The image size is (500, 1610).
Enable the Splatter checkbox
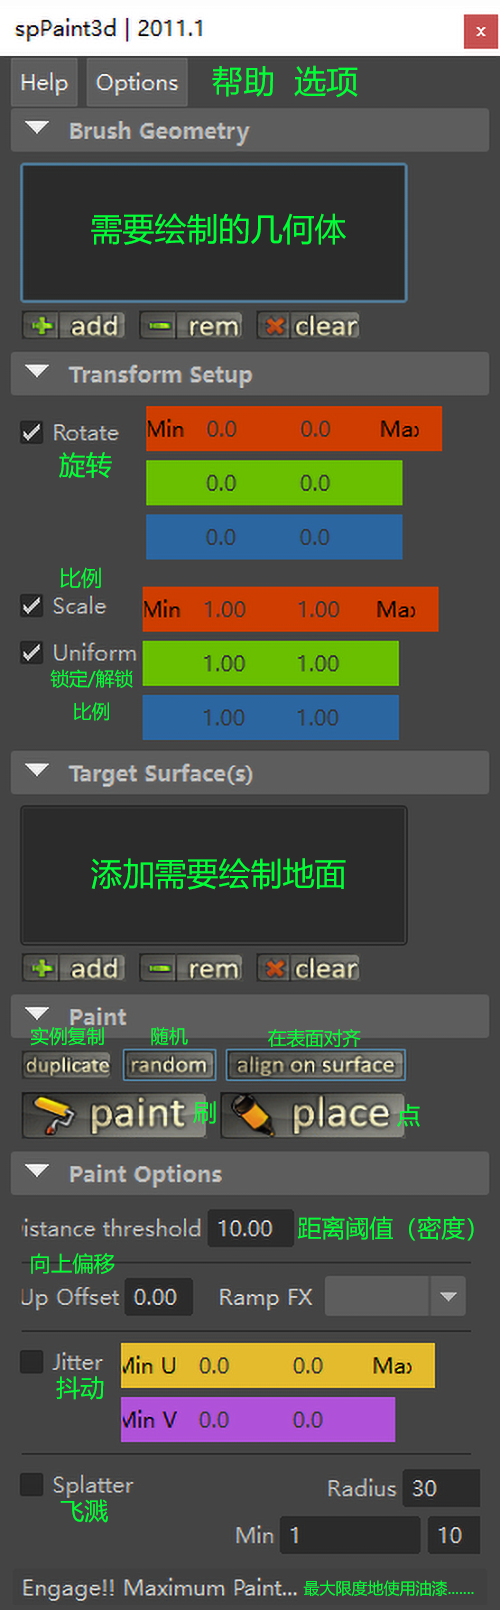pyautogui.click(x=32, y=1484)
